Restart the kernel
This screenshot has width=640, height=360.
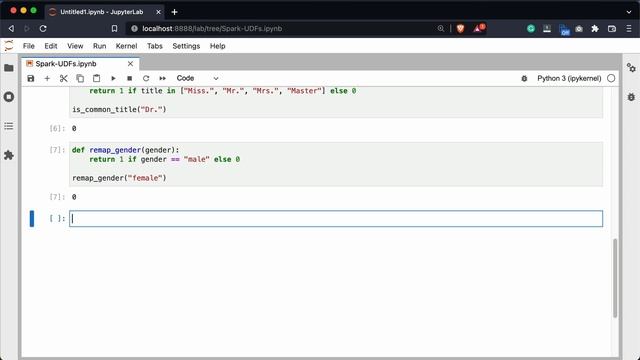pos(146,78)
